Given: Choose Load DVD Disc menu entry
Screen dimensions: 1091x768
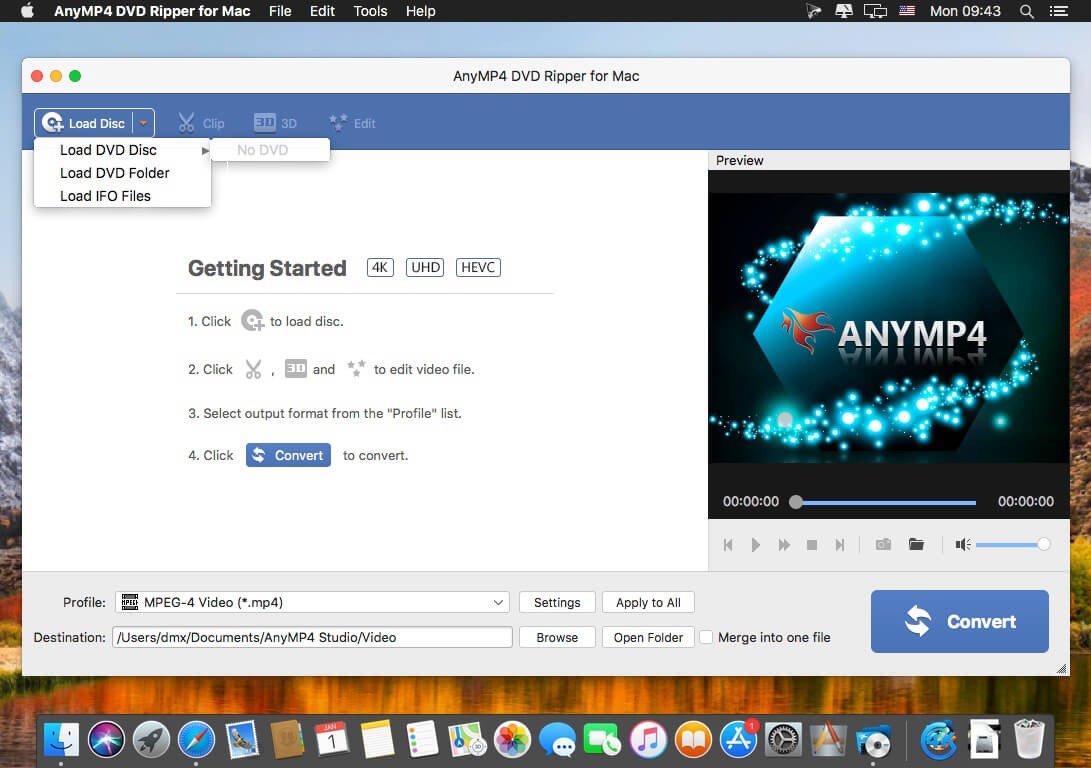Looking at the screenshot, I should pos(122,150).
